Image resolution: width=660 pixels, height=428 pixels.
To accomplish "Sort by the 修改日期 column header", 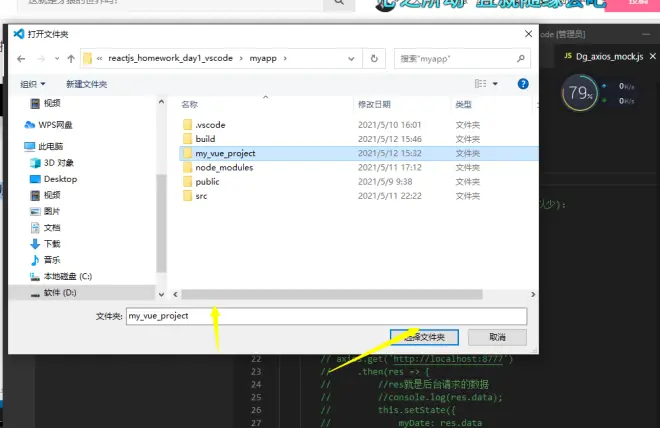I will pos(374,104).
